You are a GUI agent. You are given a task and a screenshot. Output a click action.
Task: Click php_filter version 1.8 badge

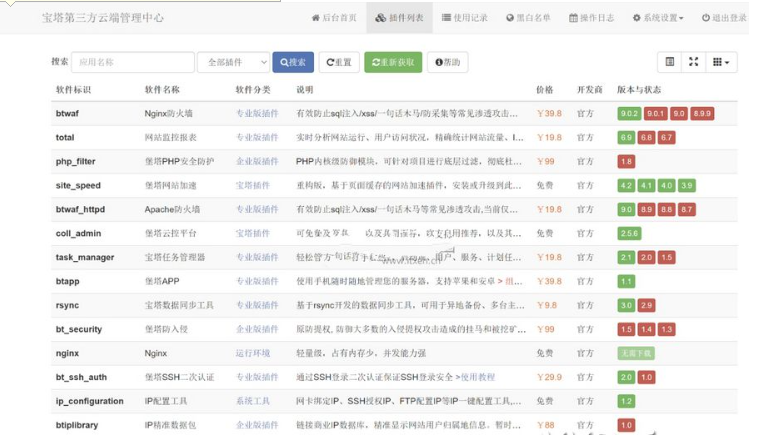point(626,161)
